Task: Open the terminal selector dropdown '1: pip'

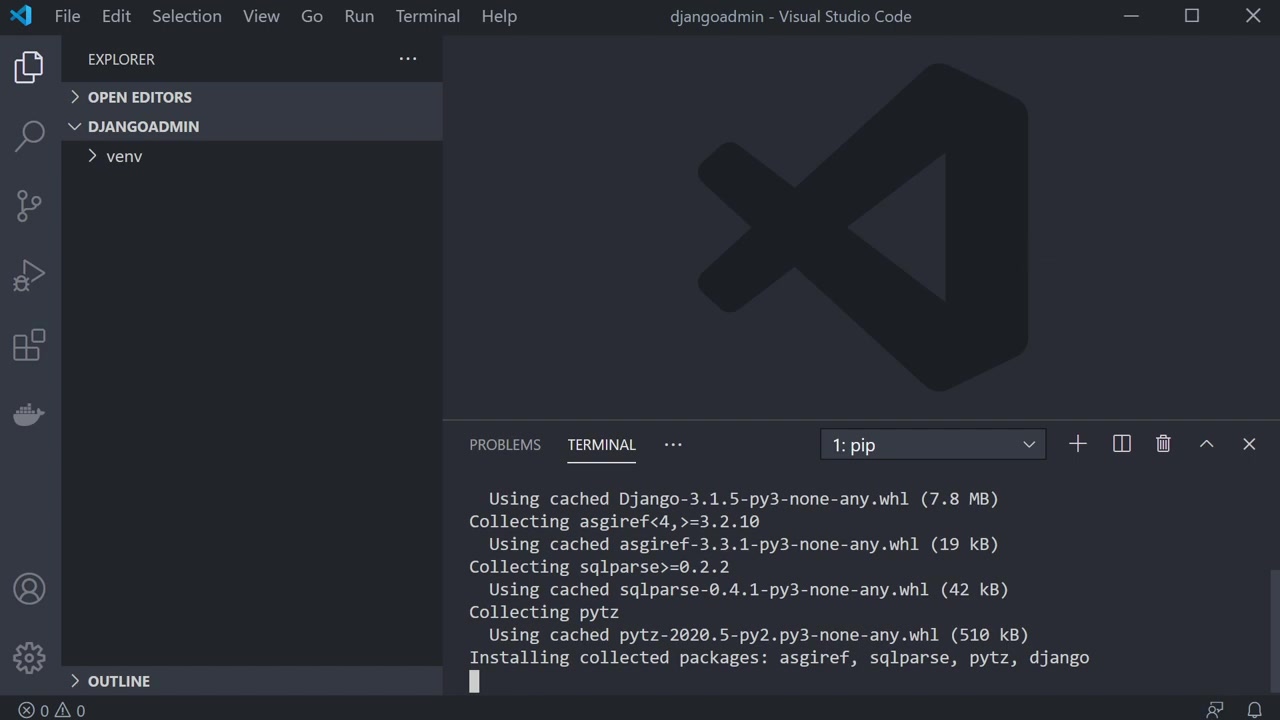Action: pyautogui.click(x=933, y=445)
